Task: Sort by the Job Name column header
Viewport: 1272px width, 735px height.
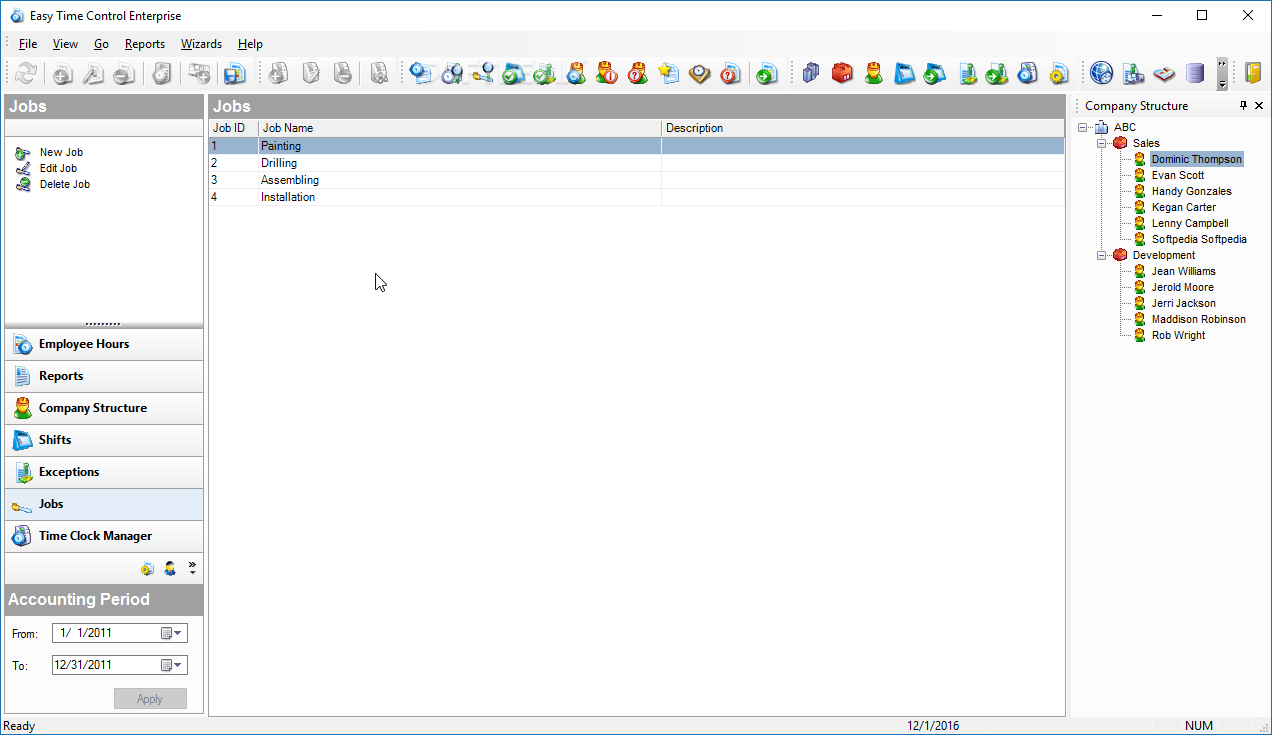Action: coord(460,128)
